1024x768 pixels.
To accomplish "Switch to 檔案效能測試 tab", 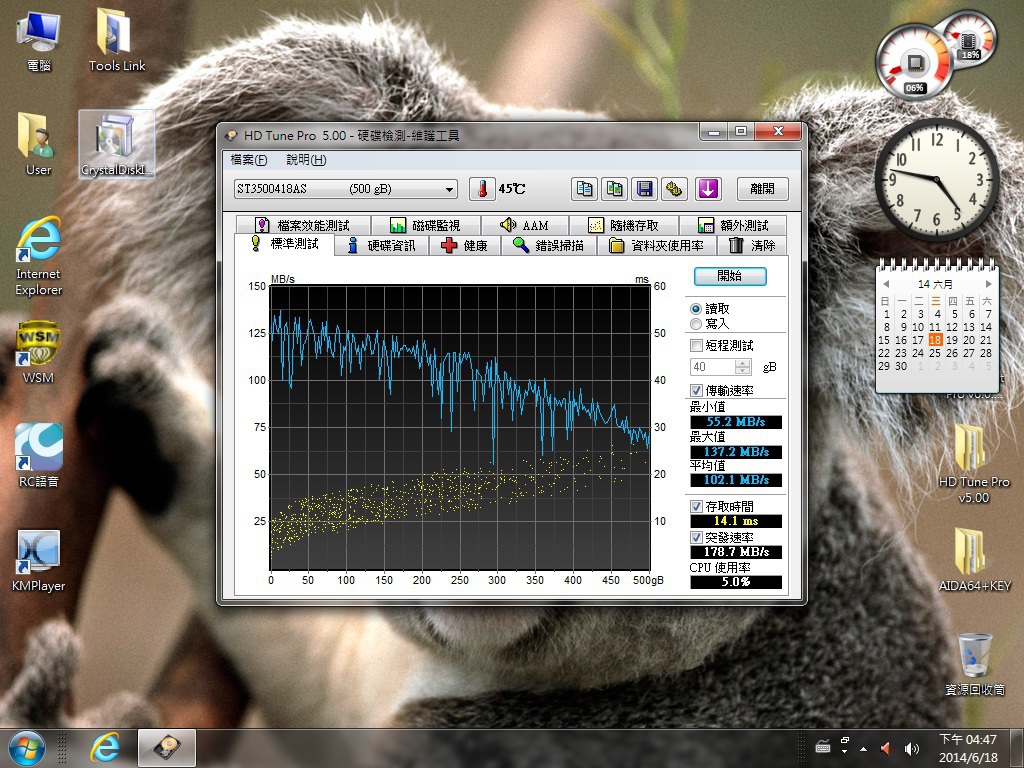I will tap(304, 225).
